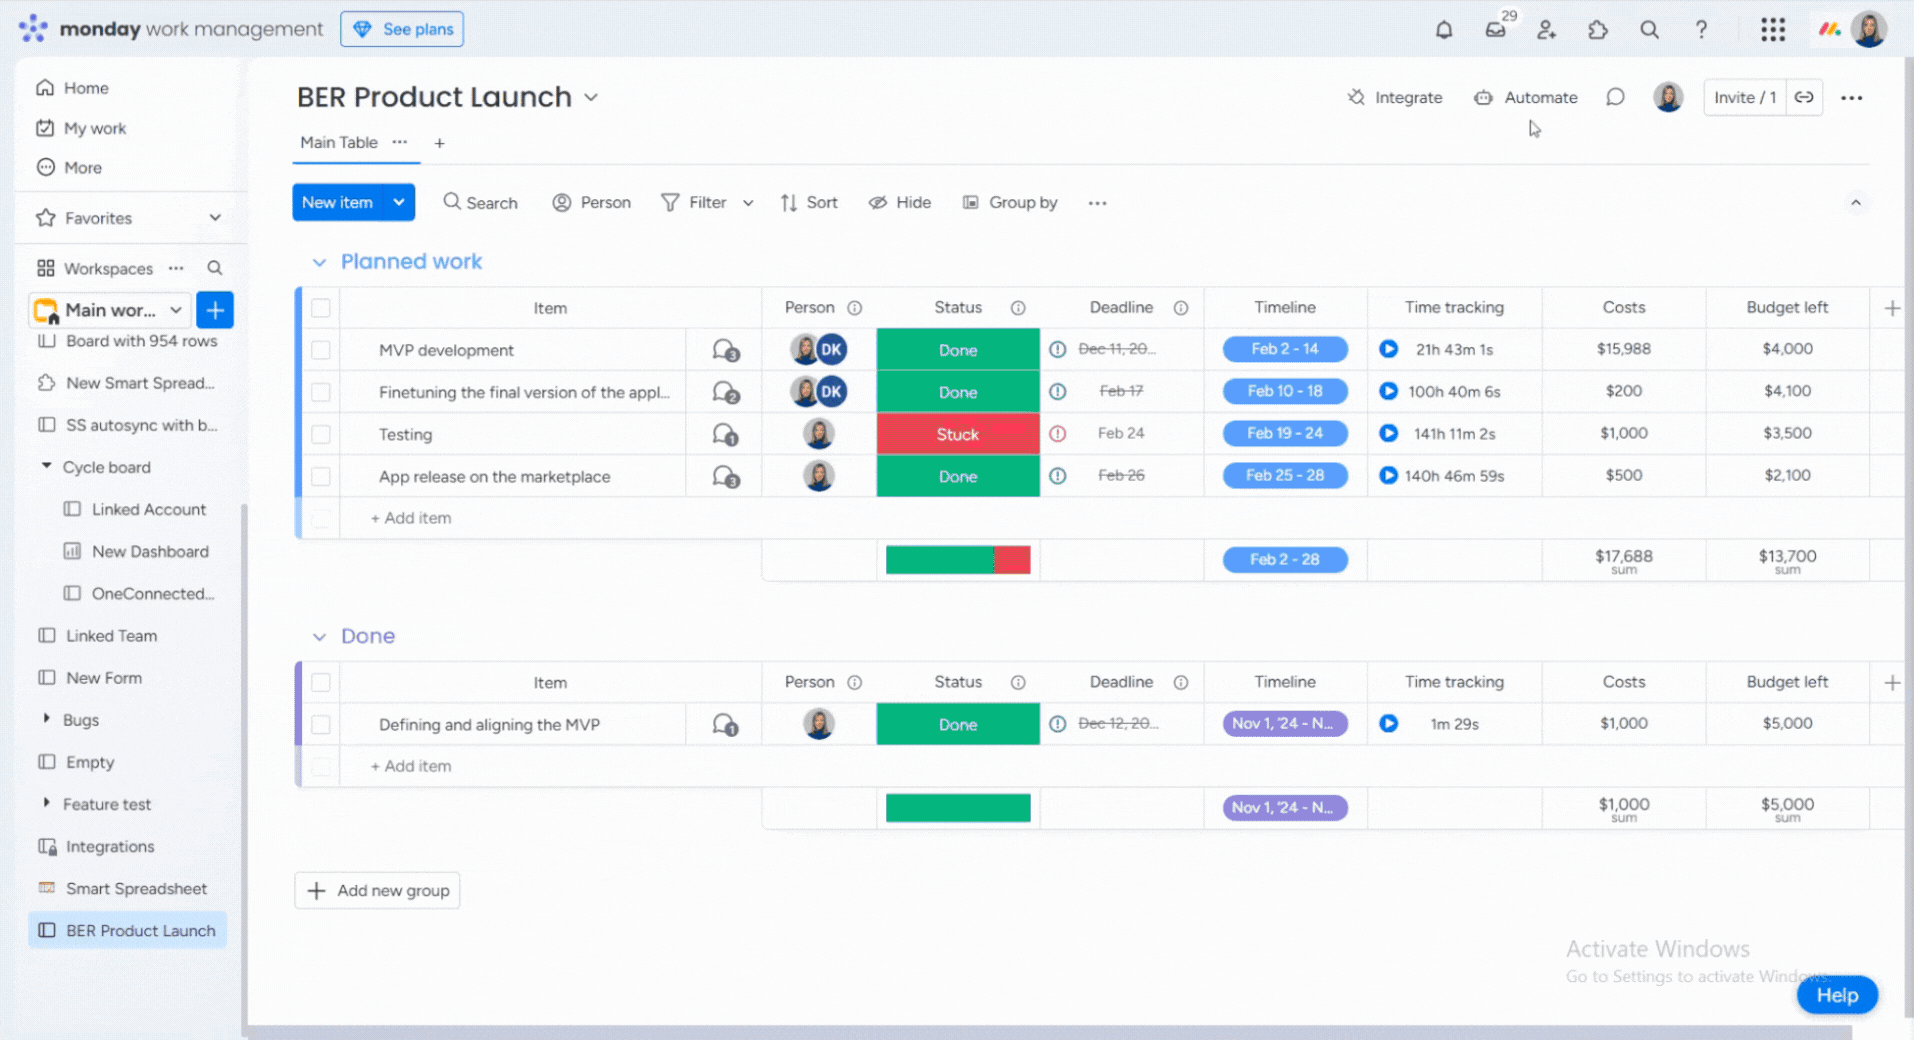This screenshot has height=1040, width=1914.
Task: Open the Main workspace selector dropdown
Action: coord(109,310)
